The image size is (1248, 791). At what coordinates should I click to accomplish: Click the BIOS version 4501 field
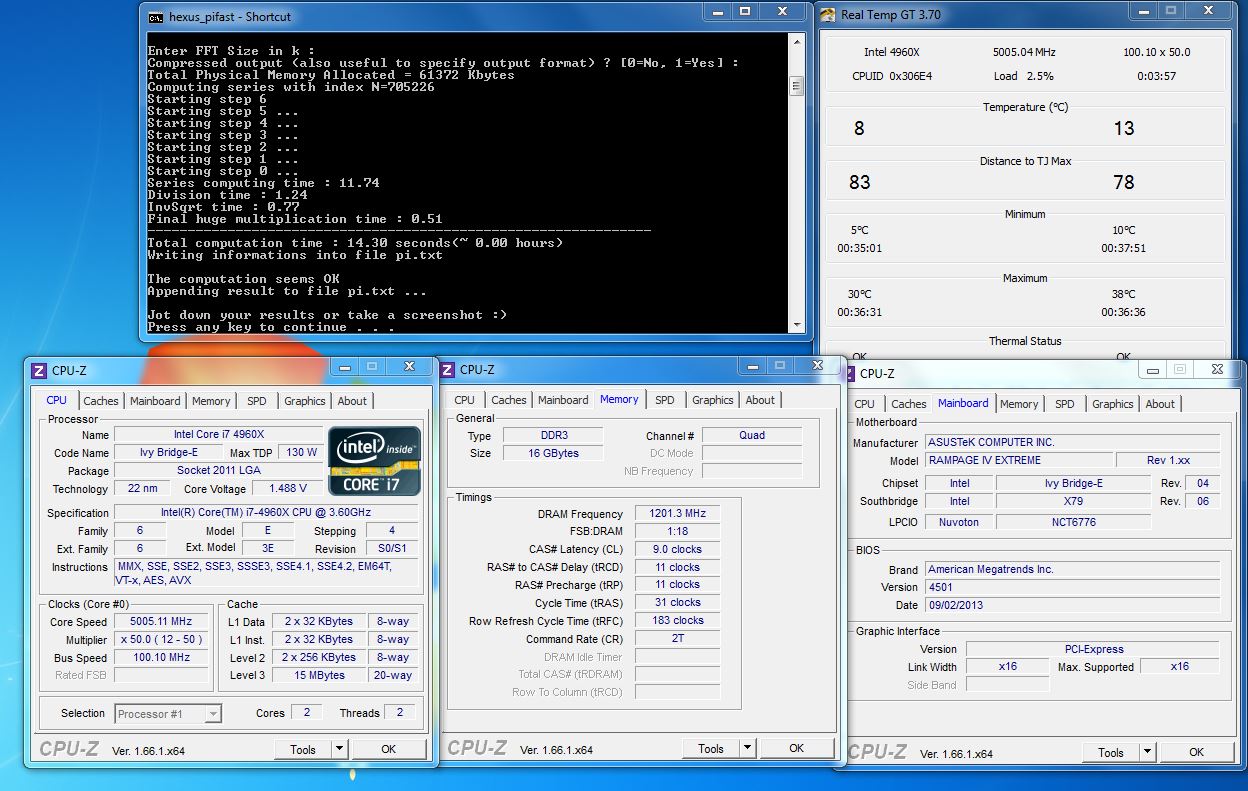(x=1072, y=587)
